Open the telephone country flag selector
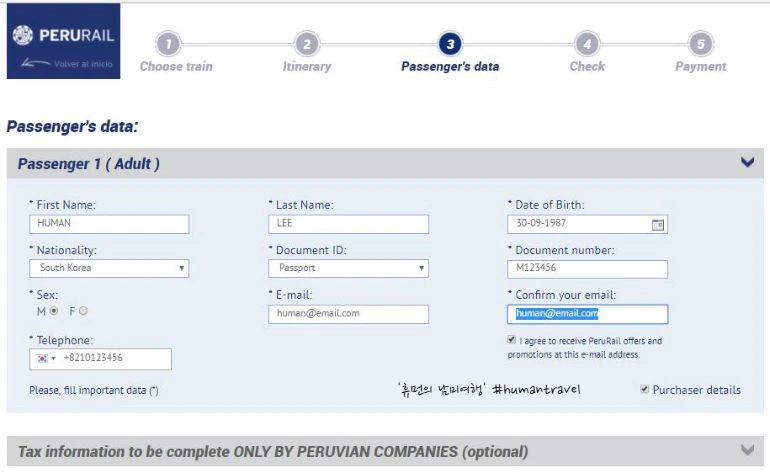This screenshot has width=770, height=473. point(46,359)
